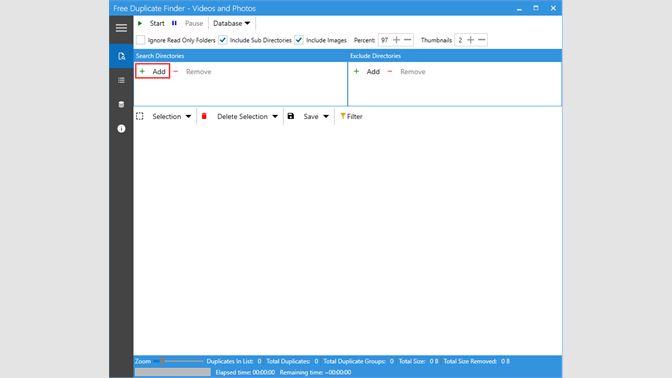Open the list view icon in sidebar
This screenshot has width=672, height=378.
click(x=121, y=80)
